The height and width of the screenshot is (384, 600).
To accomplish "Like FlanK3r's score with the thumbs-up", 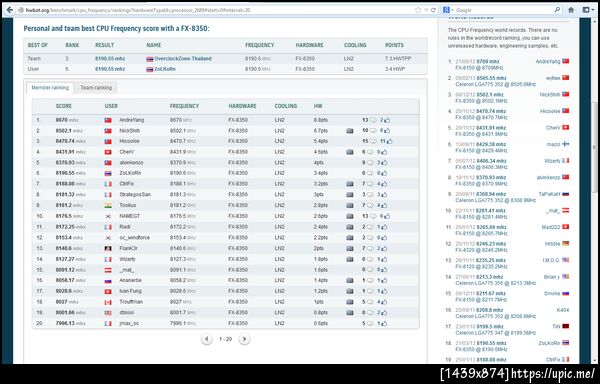I will [x=384, y=249].
